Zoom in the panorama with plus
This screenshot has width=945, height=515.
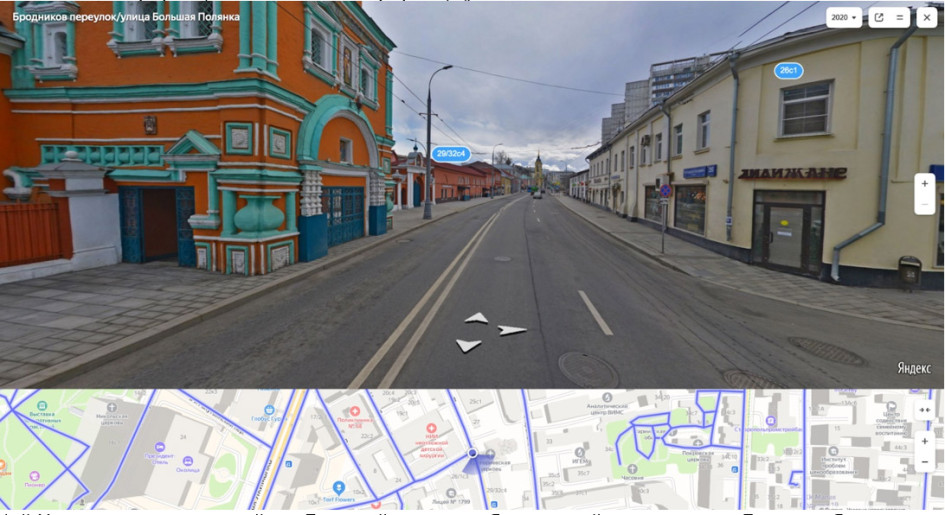pos(925,184)
